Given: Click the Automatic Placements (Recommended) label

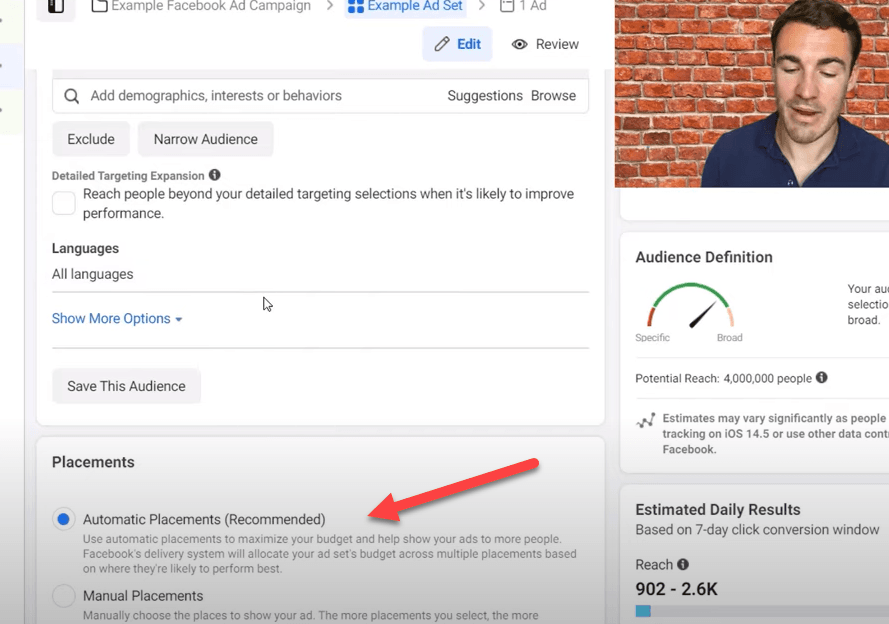Looking at the screenshot, I should tap(204, 519).
